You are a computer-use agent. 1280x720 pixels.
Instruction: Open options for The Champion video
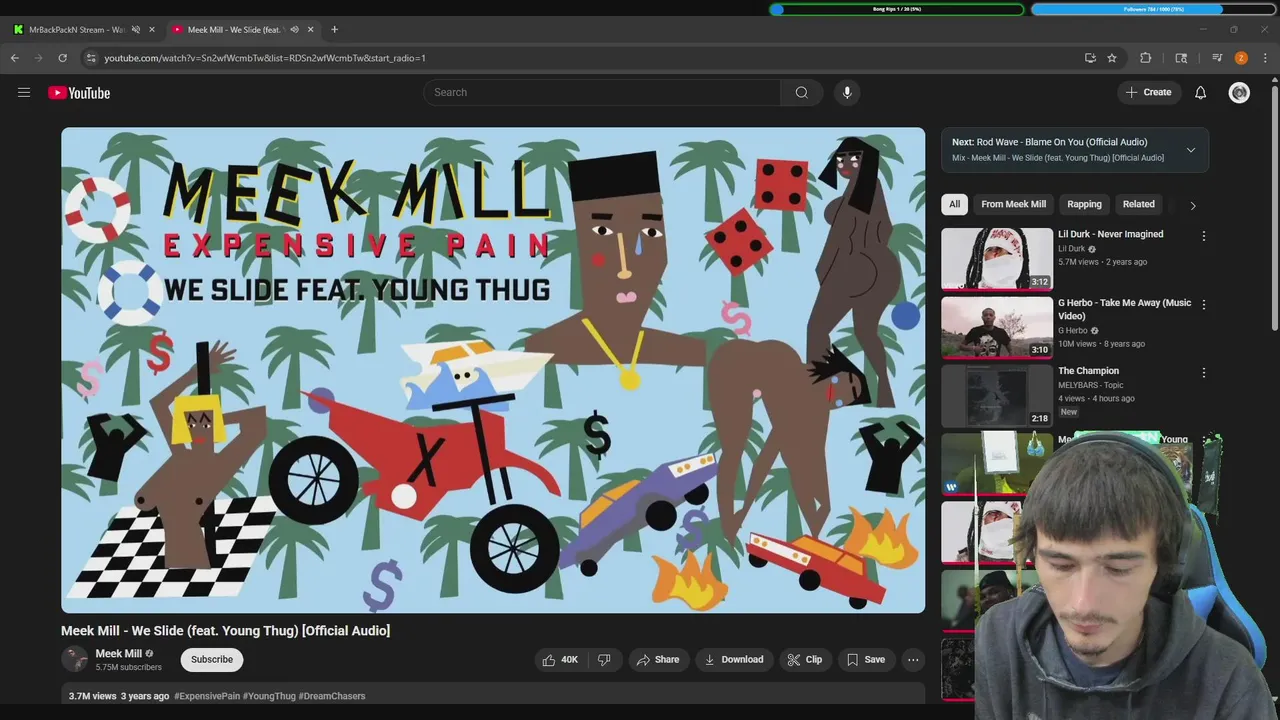coord(1204,372)
